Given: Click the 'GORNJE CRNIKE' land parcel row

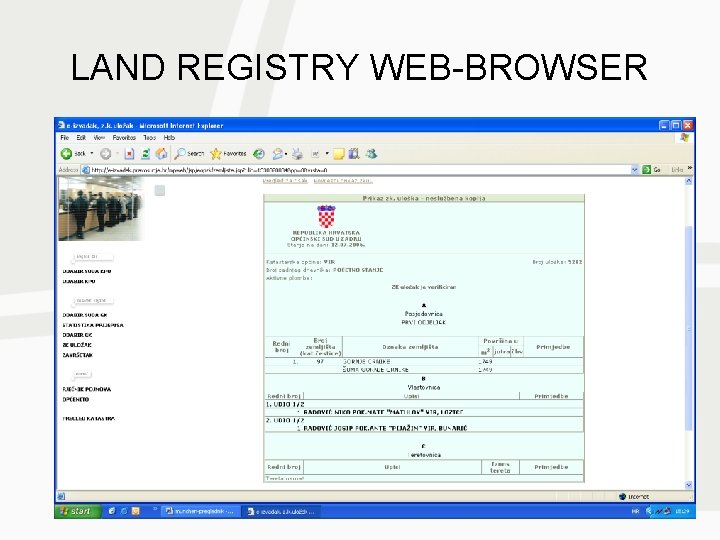Looking at the screenshot, I should point(424,362).
